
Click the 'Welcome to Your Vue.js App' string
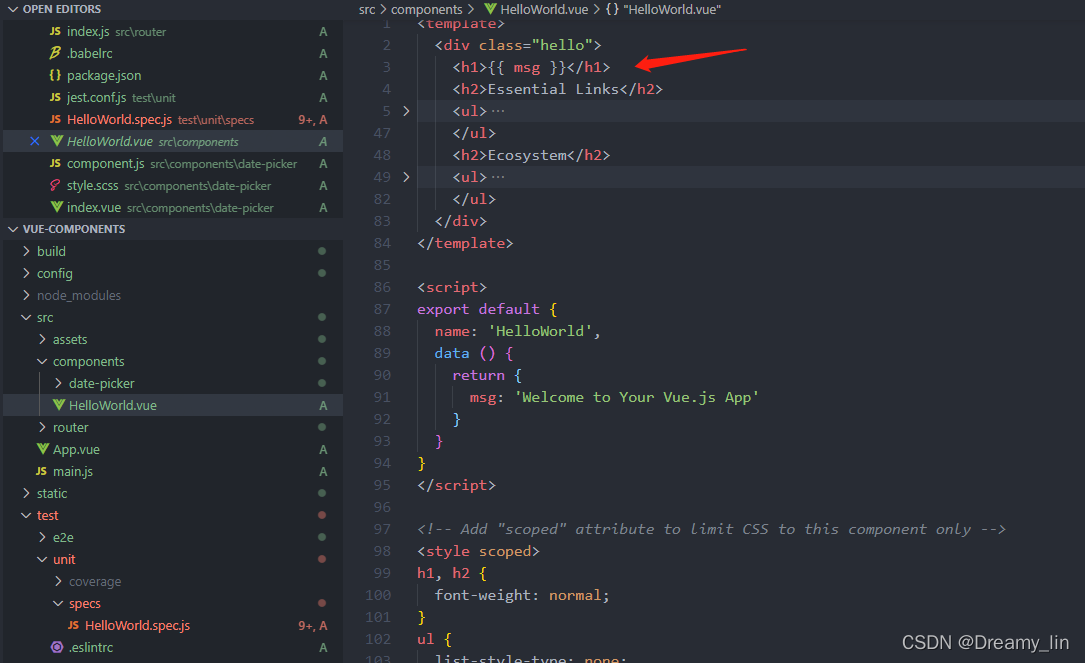637,397
